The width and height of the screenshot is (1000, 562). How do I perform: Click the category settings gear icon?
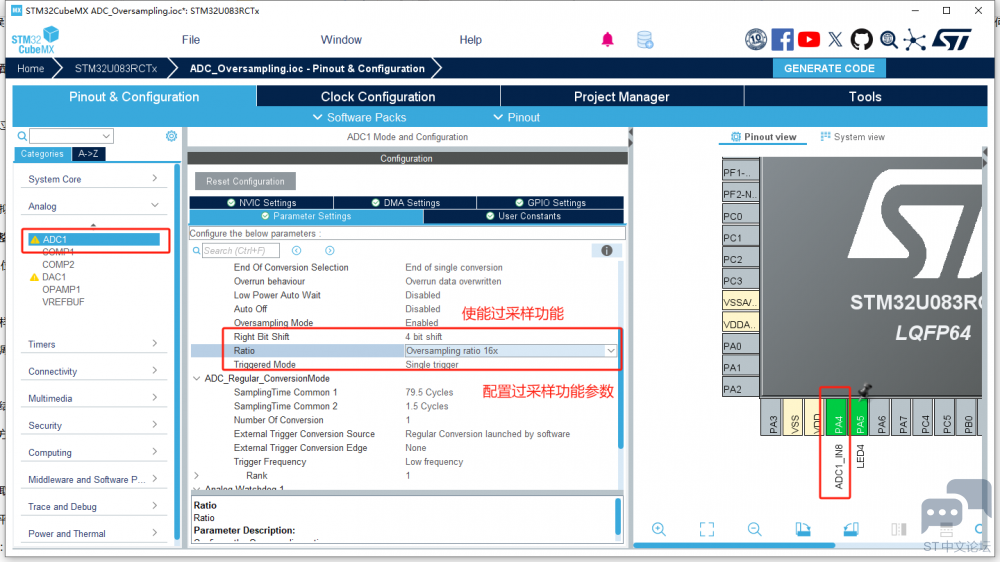[171, 136]
